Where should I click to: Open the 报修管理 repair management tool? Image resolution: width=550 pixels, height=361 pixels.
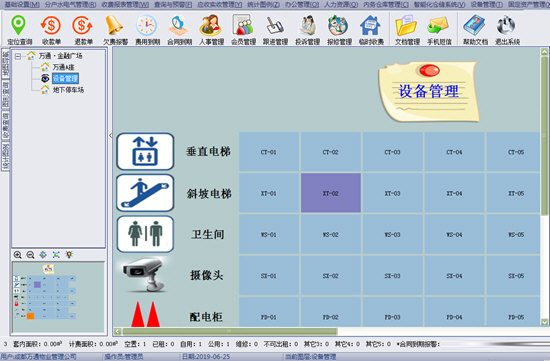click(339, 30)
